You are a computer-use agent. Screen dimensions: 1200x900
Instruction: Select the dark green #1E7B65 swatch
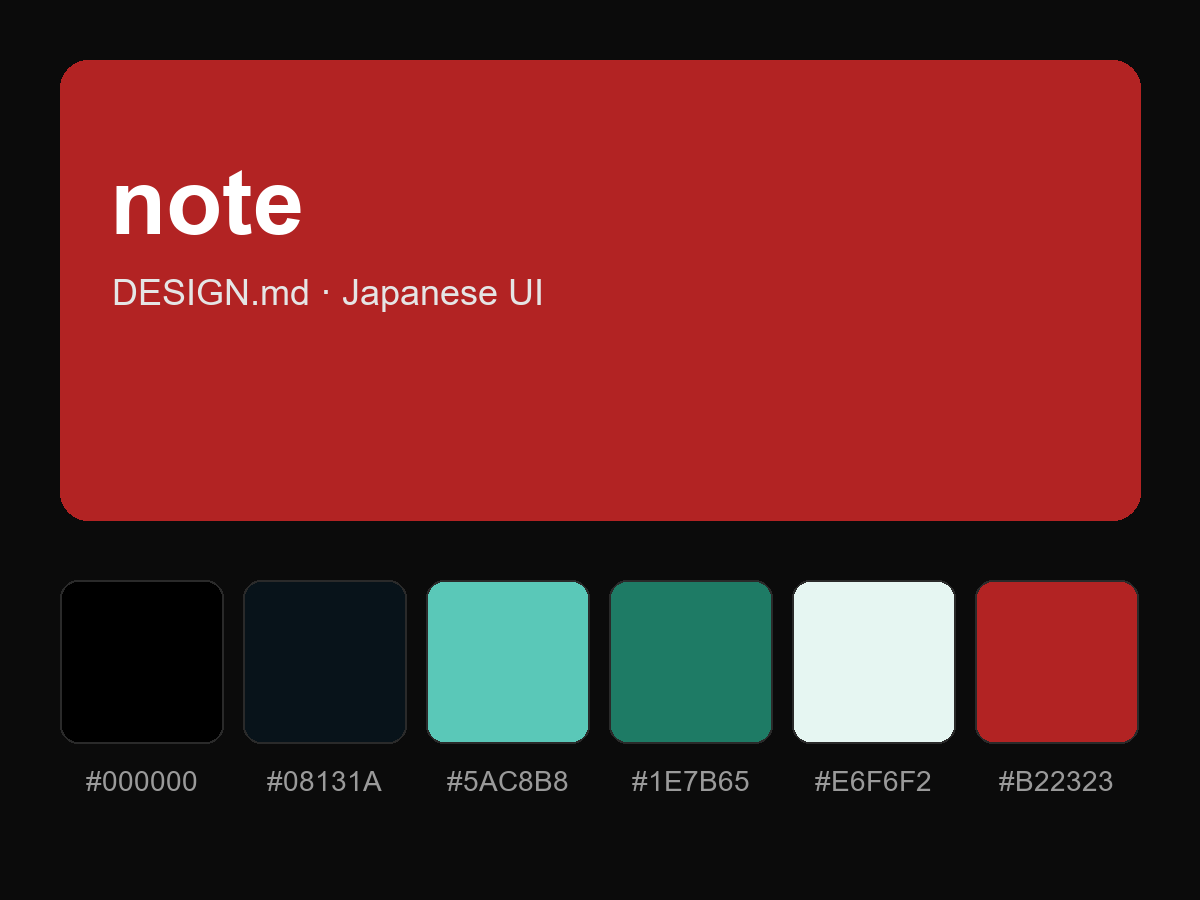coord(691,662)
